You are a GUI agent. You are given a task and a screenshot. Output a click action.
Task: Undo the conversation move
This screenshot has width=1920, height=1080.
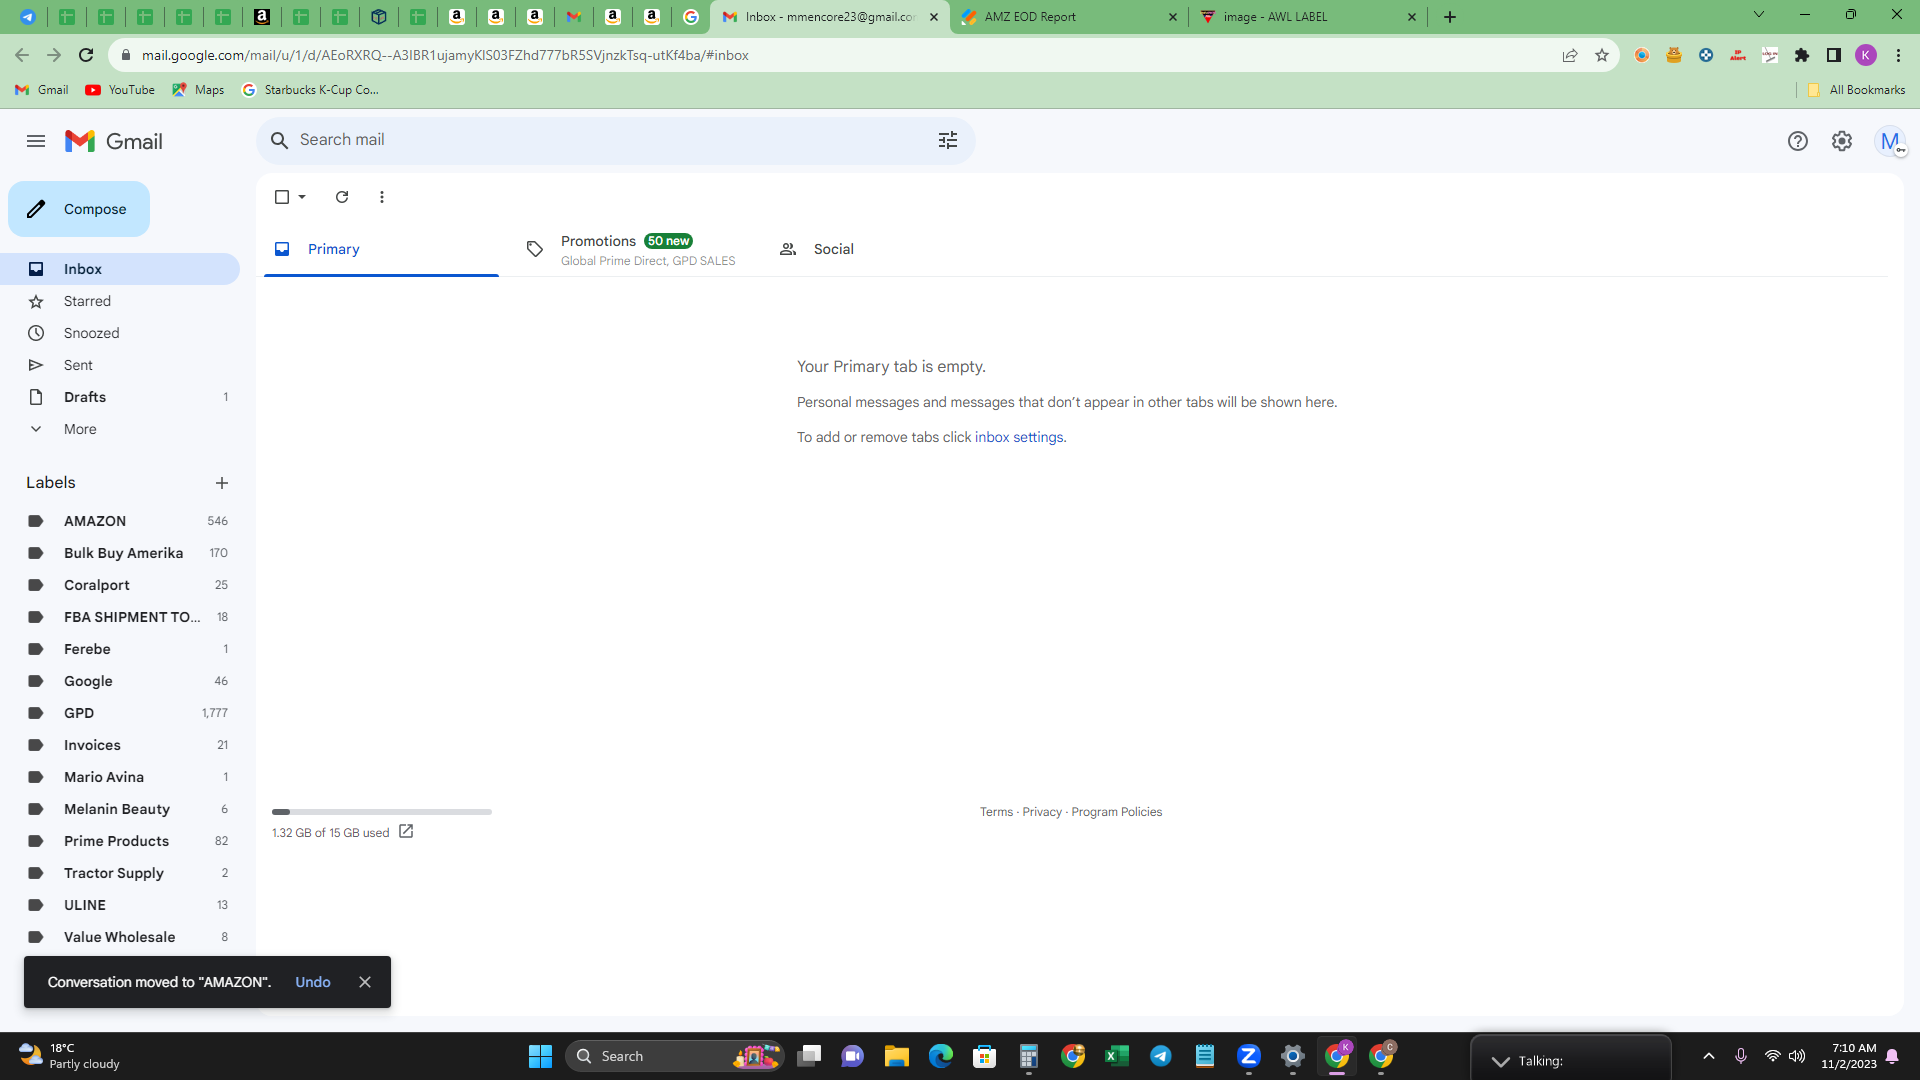[313, 982]
